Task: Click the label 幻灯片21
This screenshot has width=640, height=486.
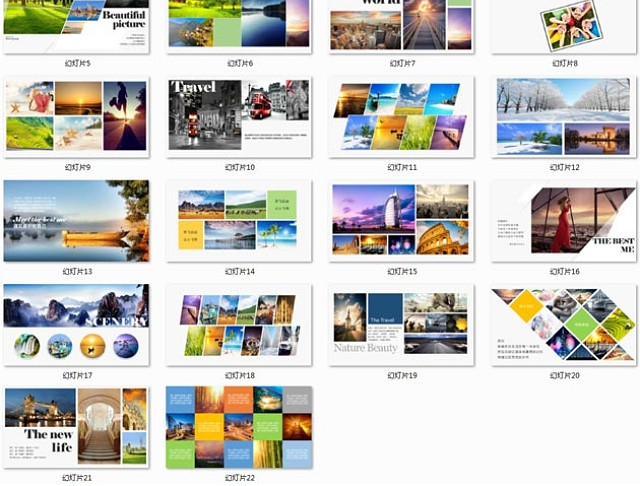Action: coord(78,478)
